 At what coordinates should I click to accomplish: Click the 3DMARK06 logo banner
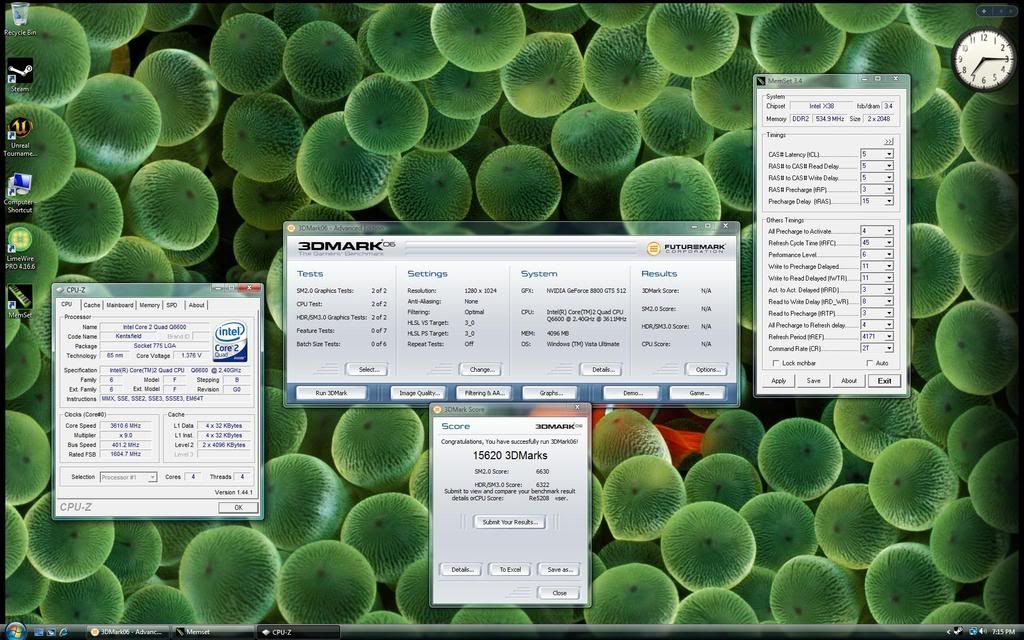[x=347, y=248]
